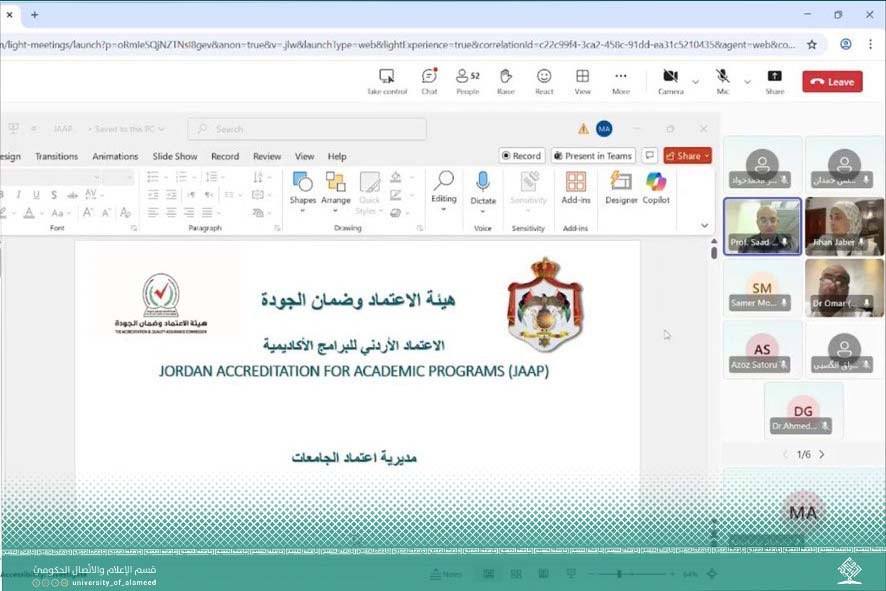Click the Share screen icon
This screenshot has width=886, height=591.
774,80
